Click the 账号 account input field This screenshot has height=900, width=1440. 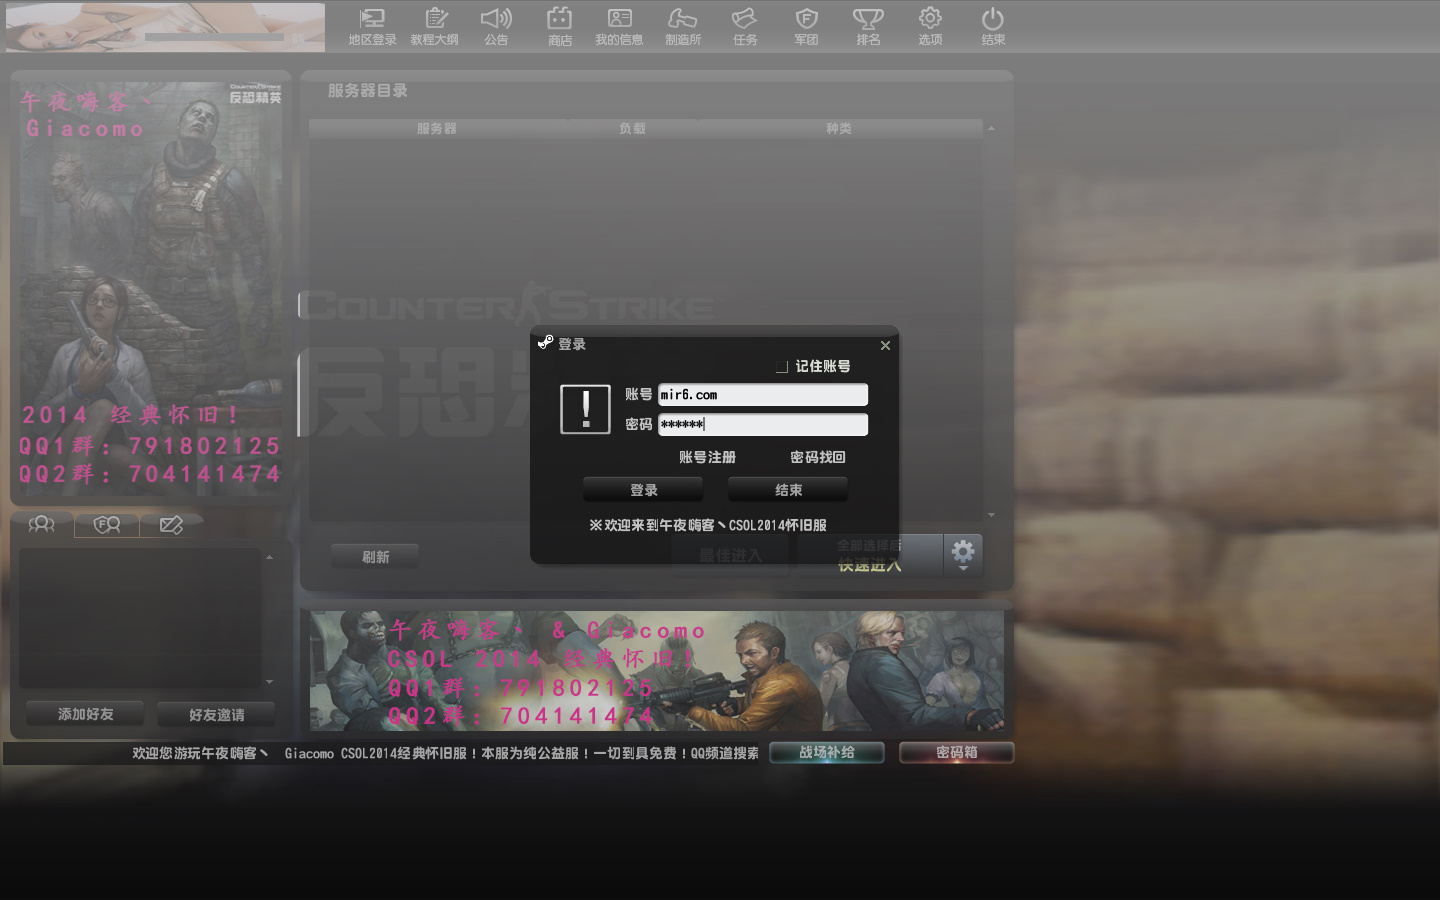pyautogui.click(x=762, y=395)
